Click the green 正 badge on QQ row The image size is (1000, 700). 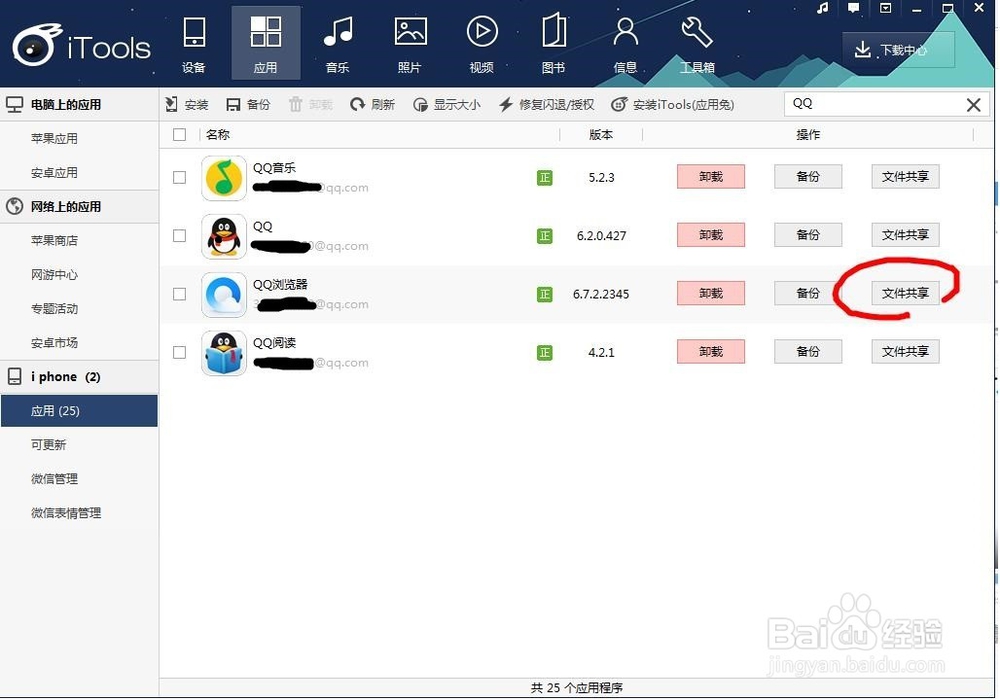coord(545,236)
